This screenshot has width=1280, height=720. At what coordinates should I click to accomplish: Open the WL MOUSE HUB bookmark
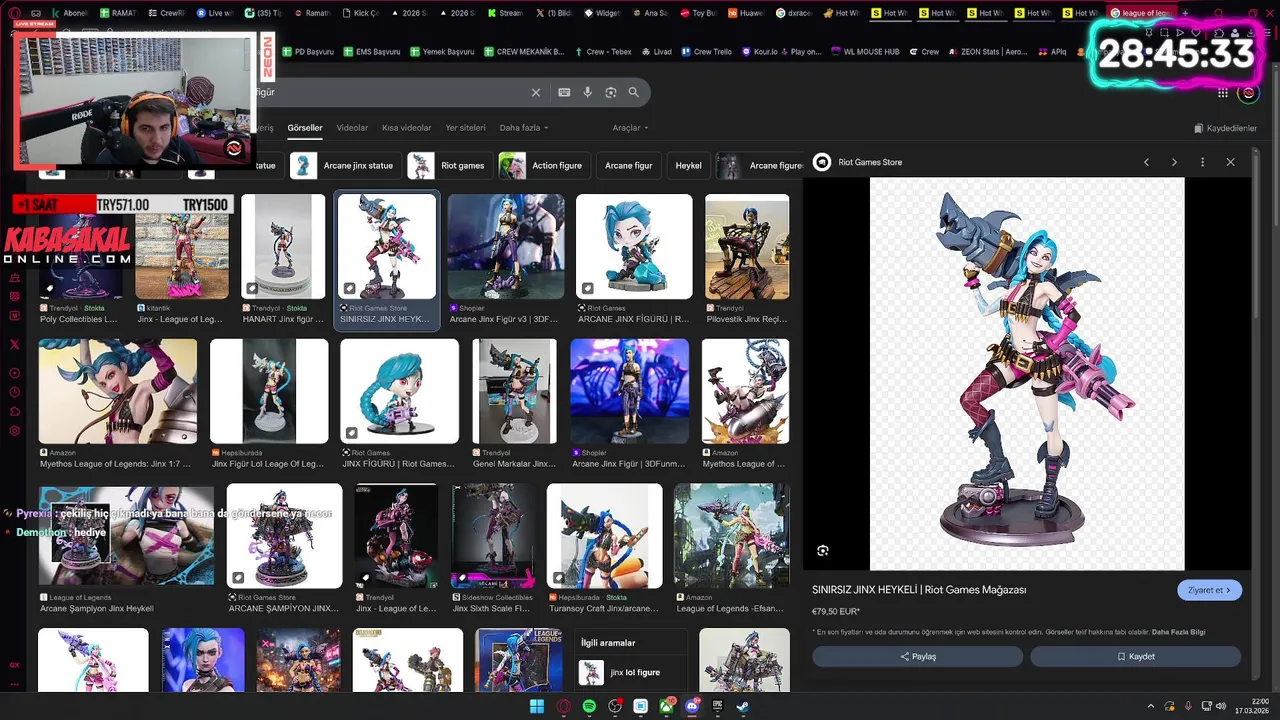864,51
